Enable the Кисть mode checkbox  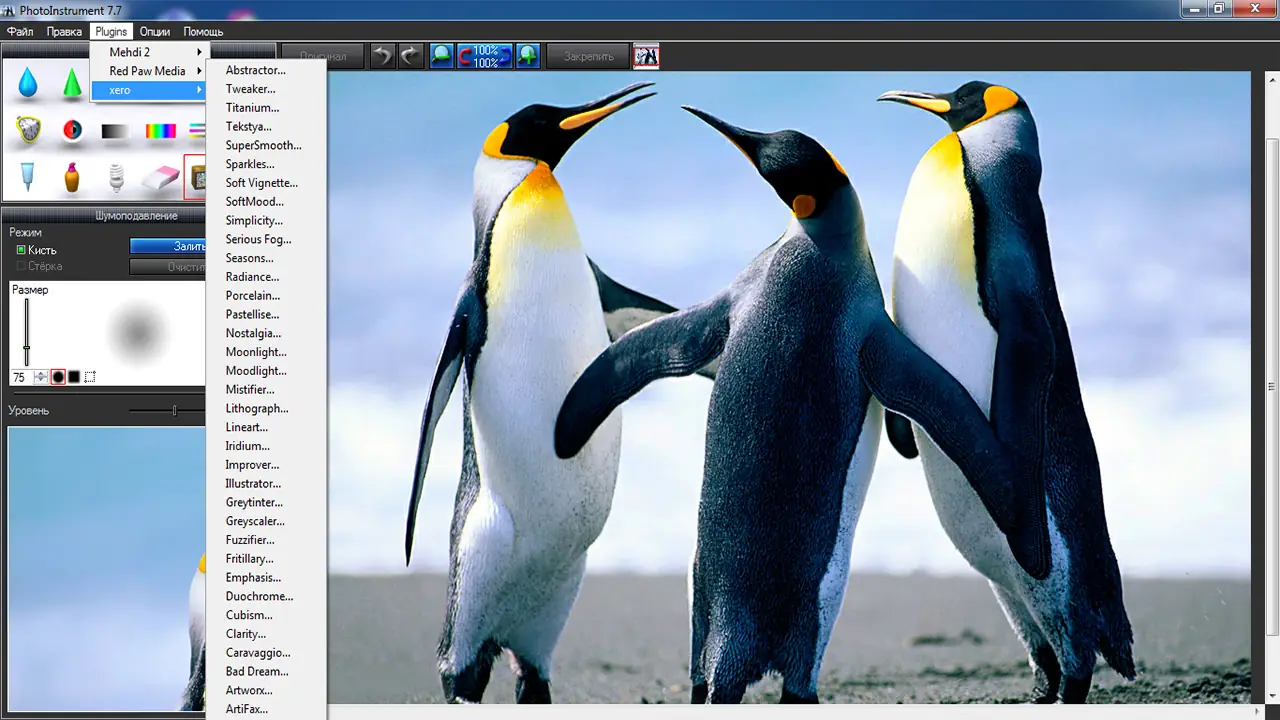(21, 250)
